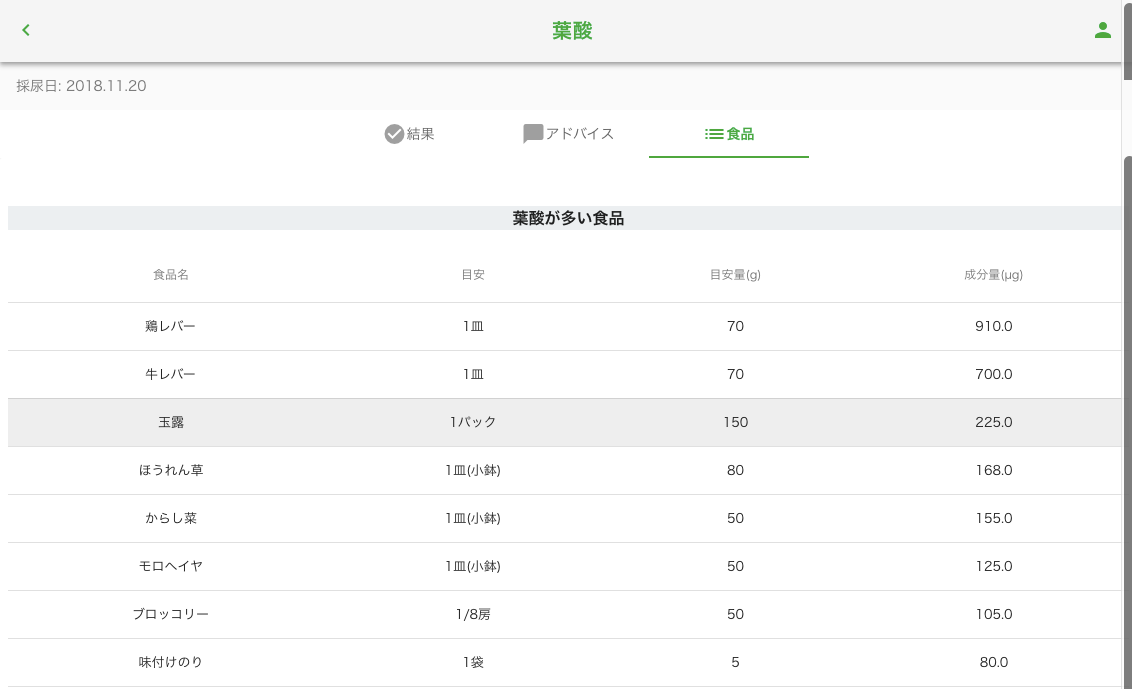Click the からし菜 food entry

pos(170,518)
